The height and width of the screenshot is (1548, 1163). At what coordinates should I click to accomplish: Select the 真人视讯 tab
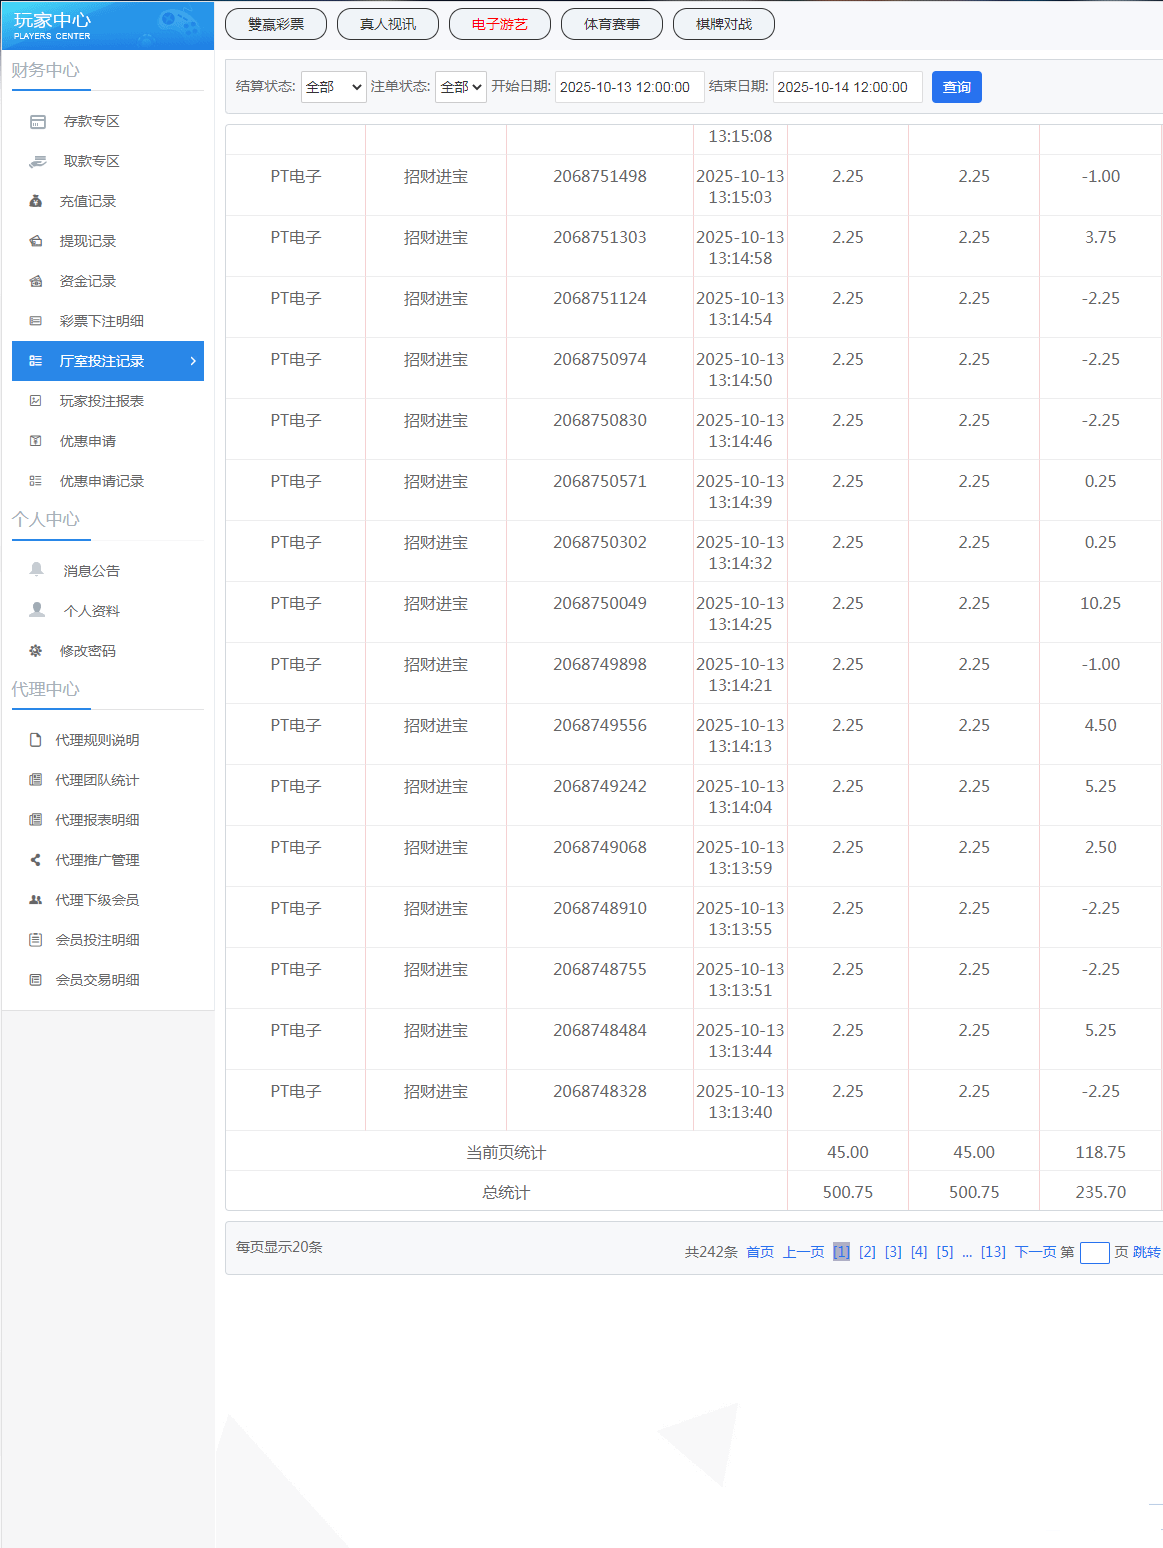point(388,24)
